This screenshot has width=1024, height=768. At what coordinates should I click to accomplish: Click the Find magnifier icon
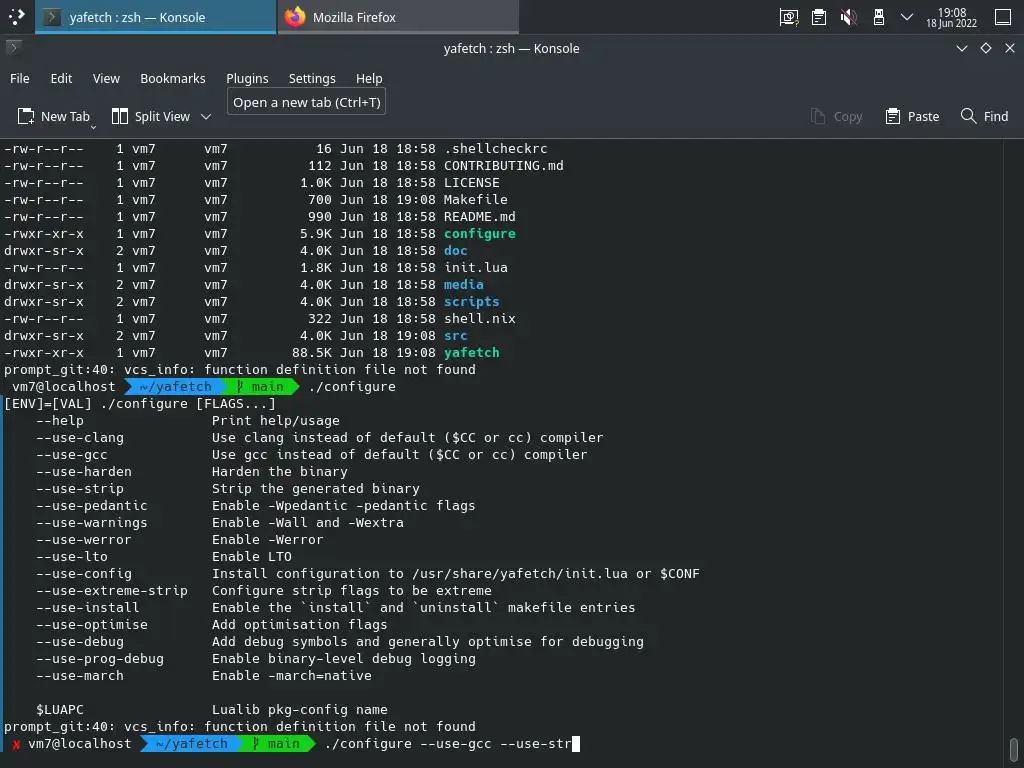click(x=968, y=116)
